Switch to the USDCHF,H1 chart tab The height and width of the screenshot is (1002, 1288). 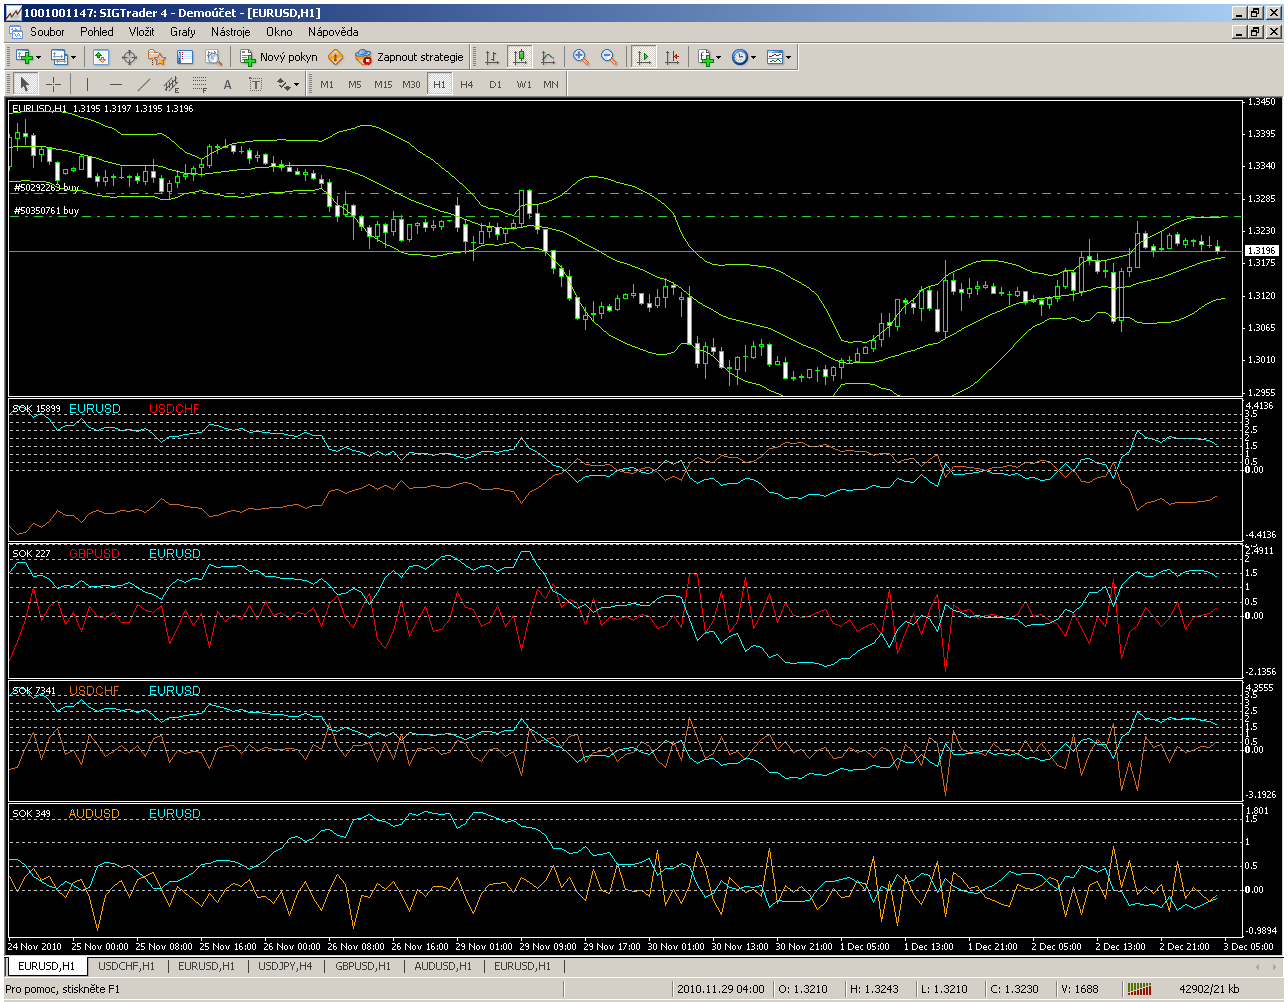tap(127, 966)
